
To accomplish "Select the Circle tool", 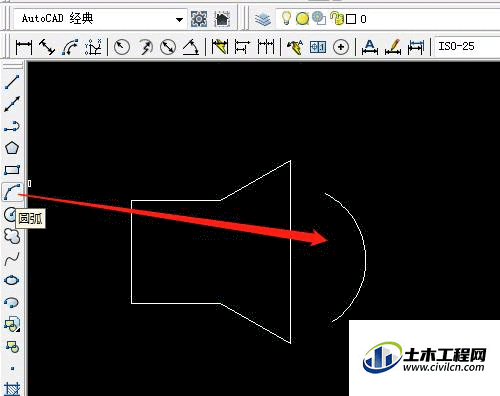I will point(10,214).
